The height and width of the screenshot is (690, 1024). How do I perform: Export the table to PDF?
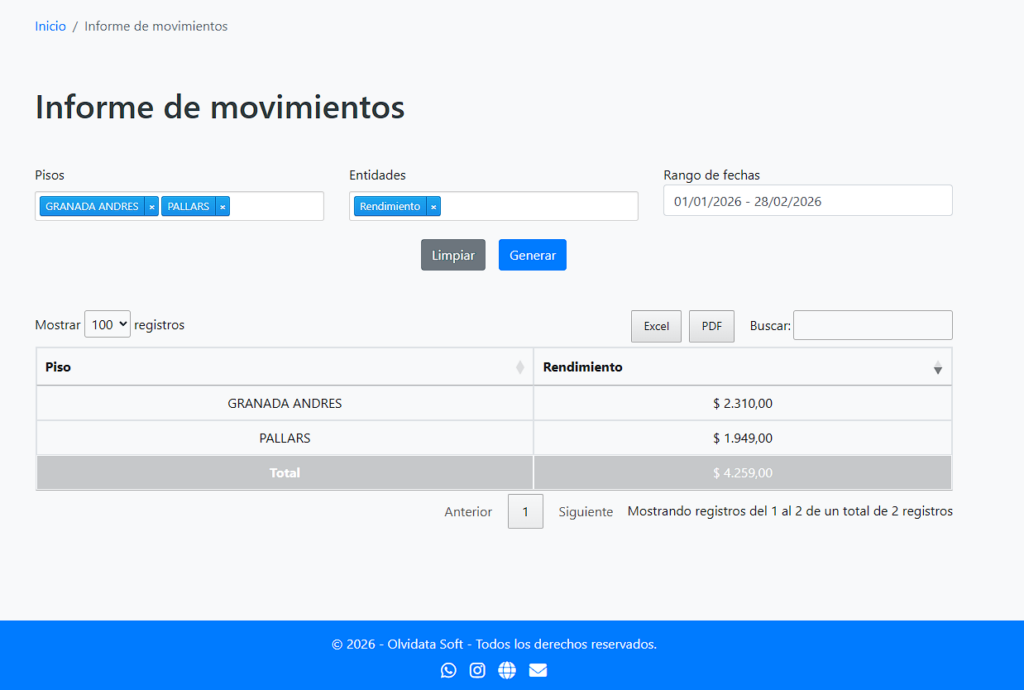pos(711,326)
